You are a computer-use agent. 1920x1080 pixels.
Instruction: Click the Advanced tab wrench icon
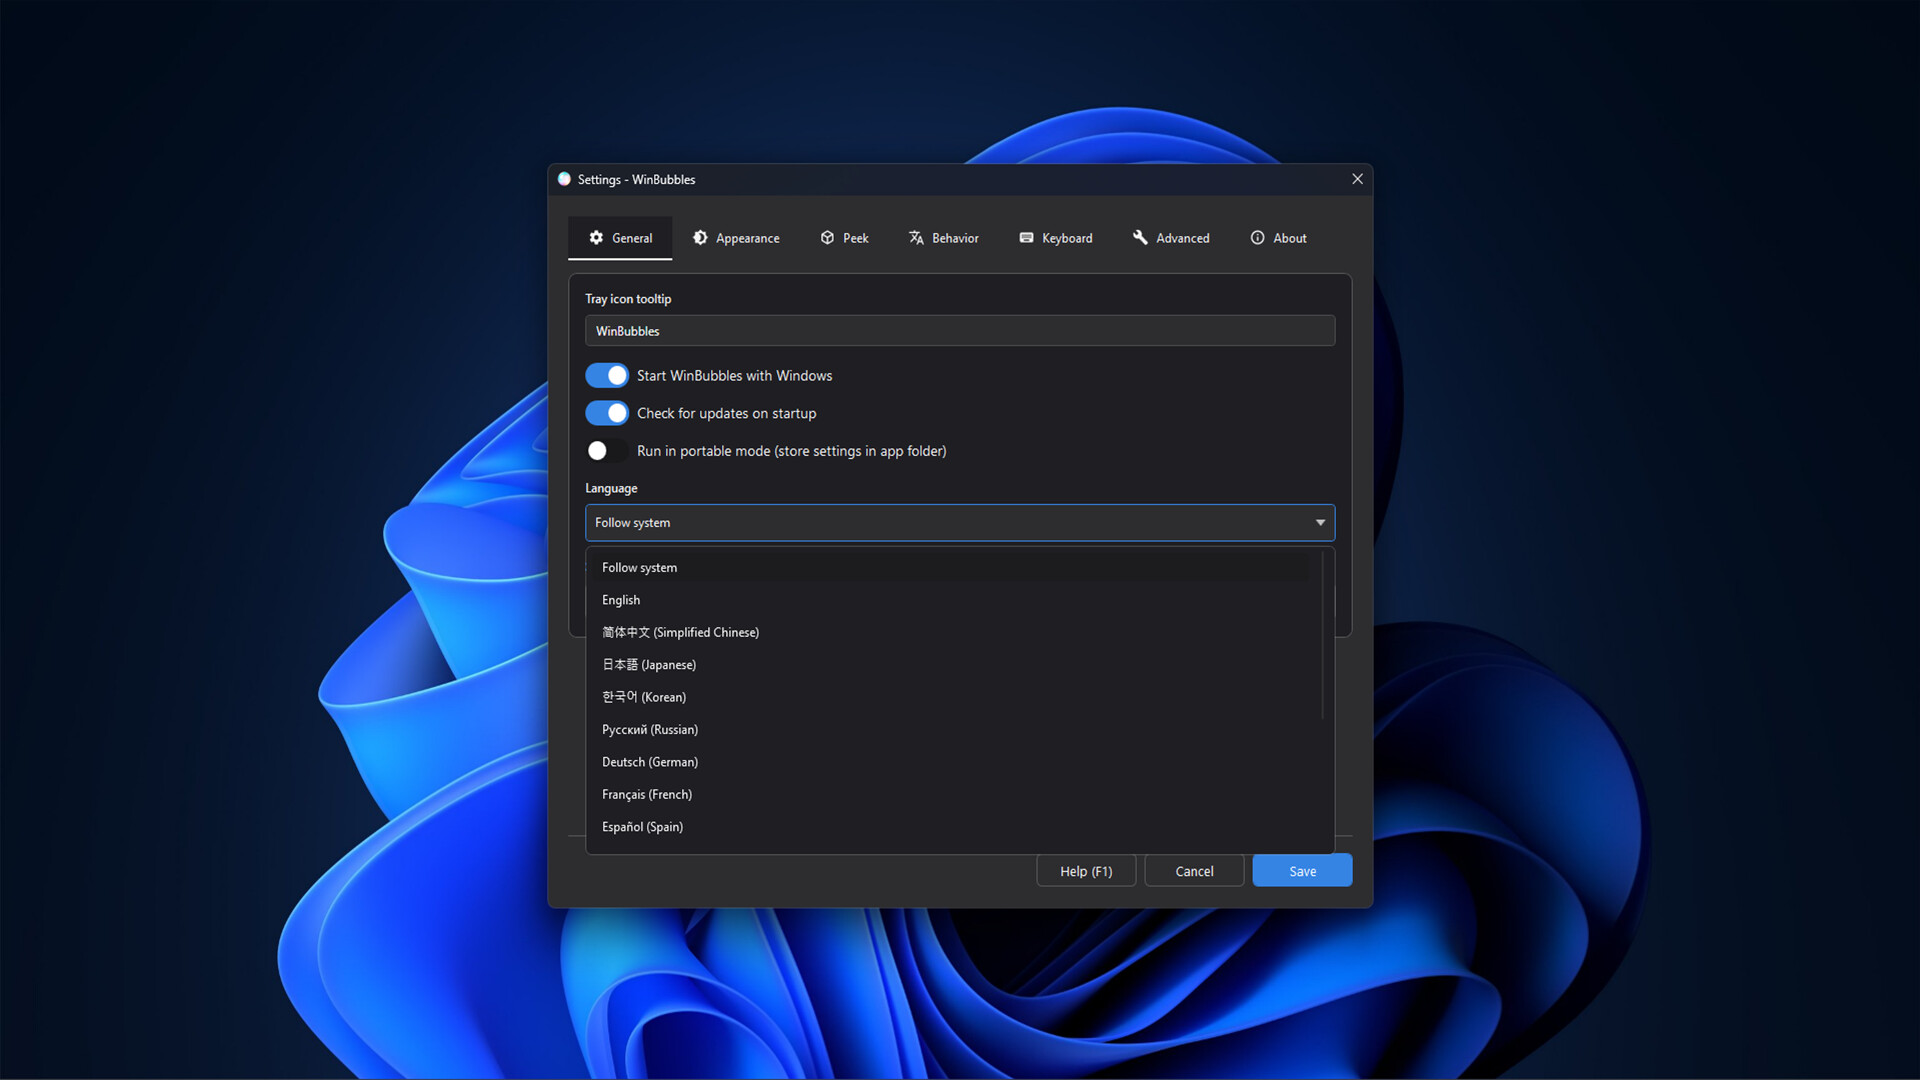[x=1140, y=238]
